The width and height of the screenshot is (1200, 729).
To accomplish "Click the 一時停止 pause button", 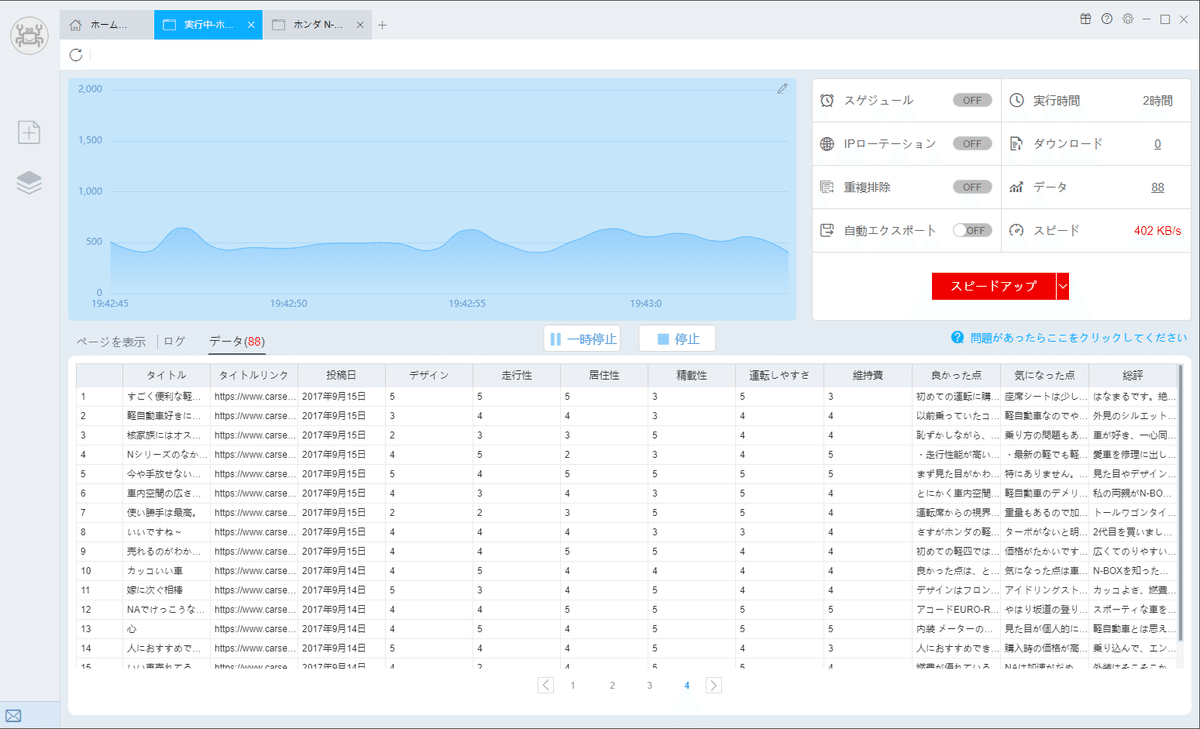I will tap(582, 339).
